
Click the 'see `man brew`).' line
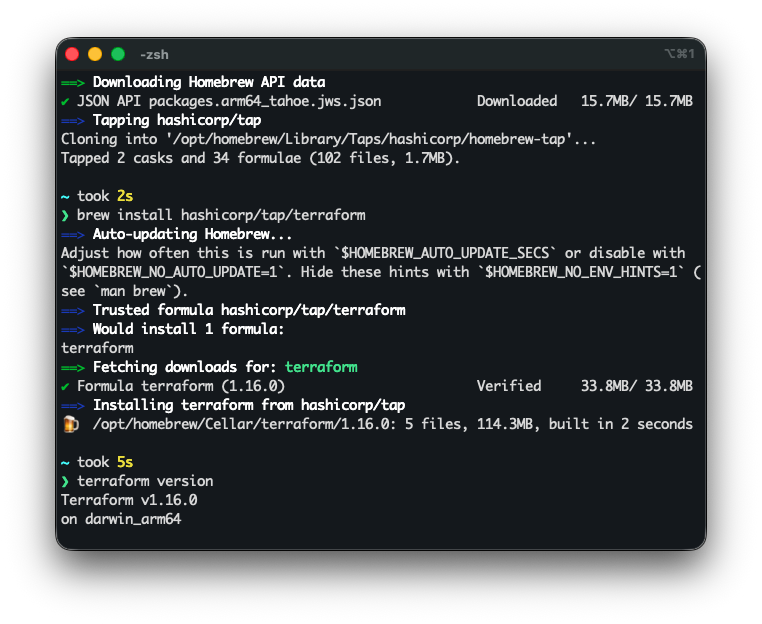tap(124, 291)
